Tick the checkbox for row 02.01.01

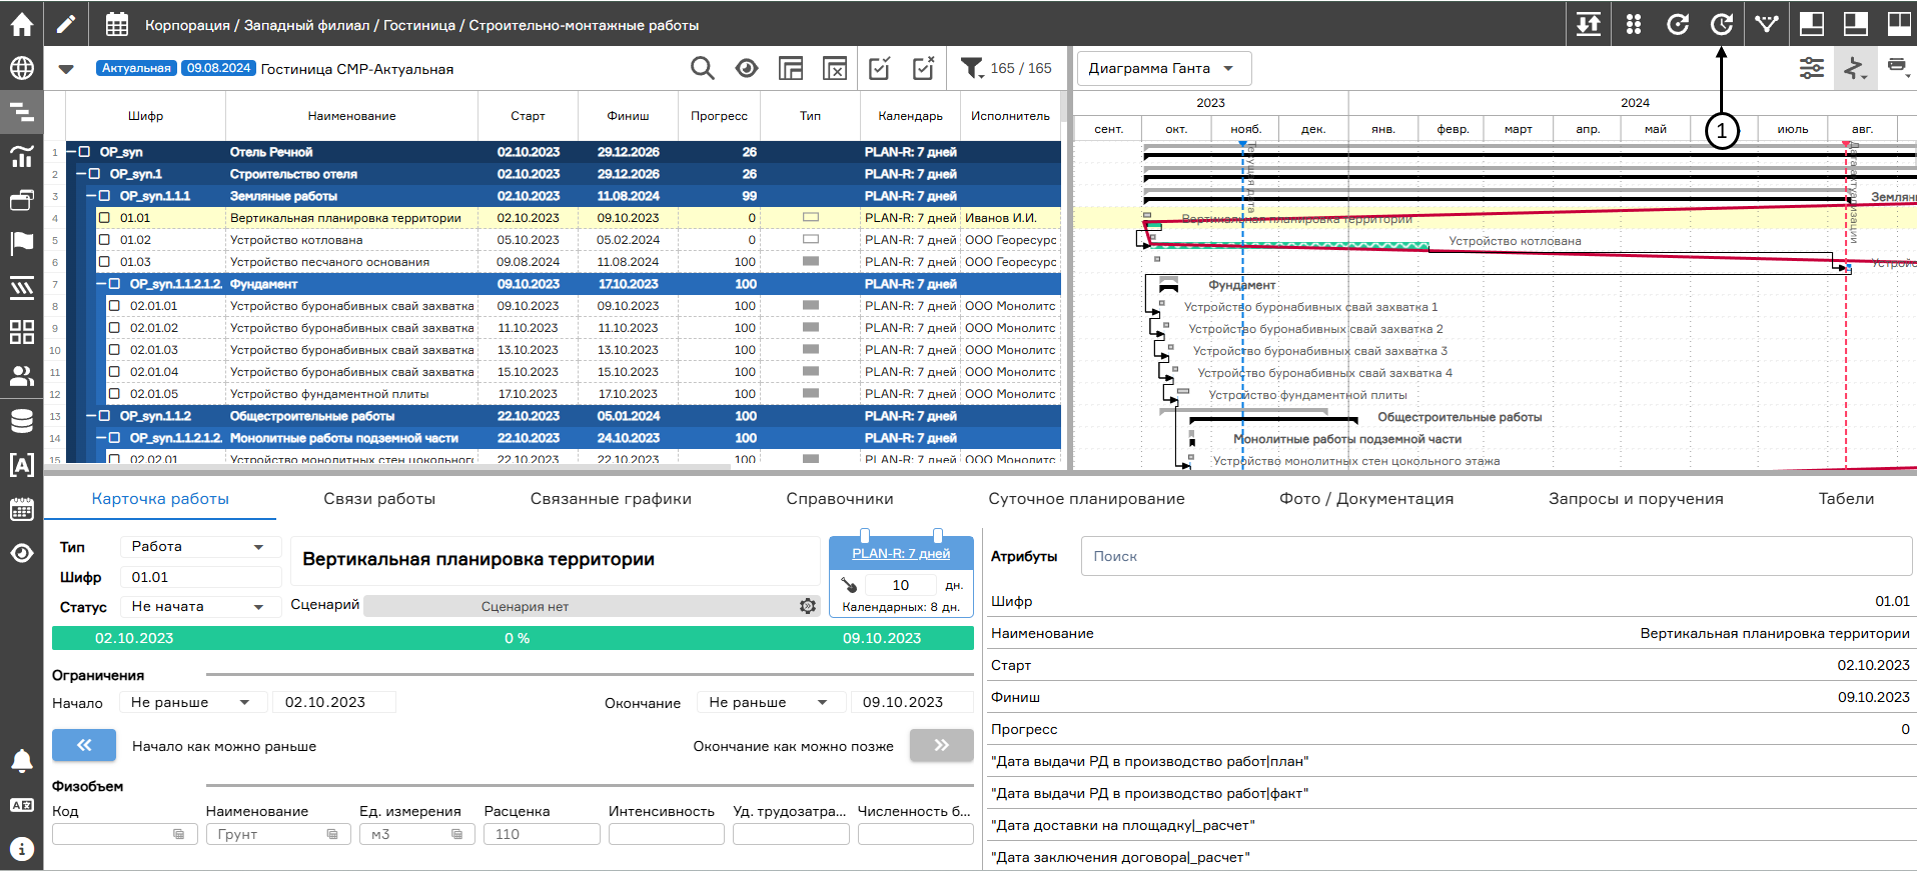click(114, 306)
